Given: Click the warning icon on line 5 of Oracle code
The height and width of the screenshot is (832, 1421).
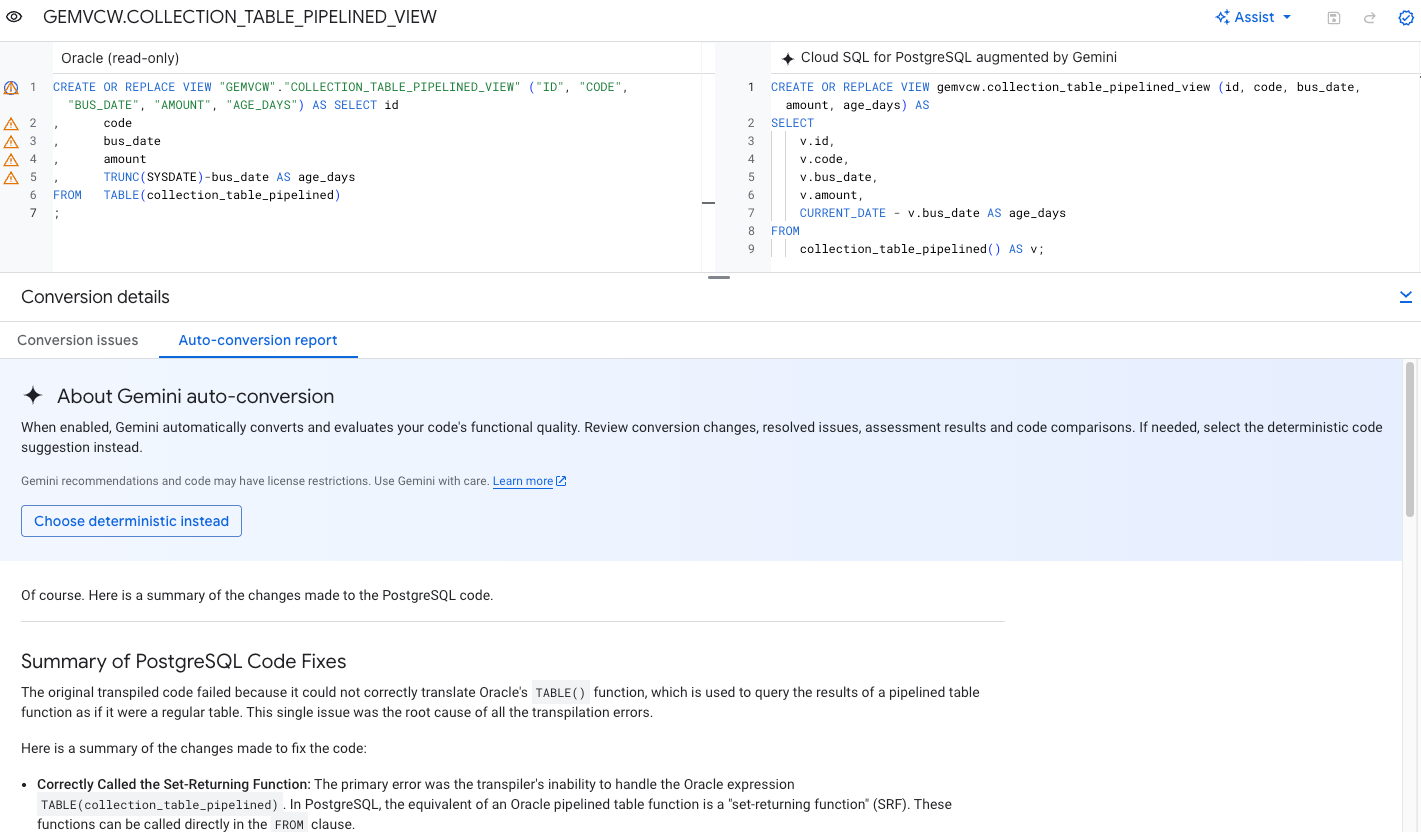Looking at the screenshot, I should [12, 177].
